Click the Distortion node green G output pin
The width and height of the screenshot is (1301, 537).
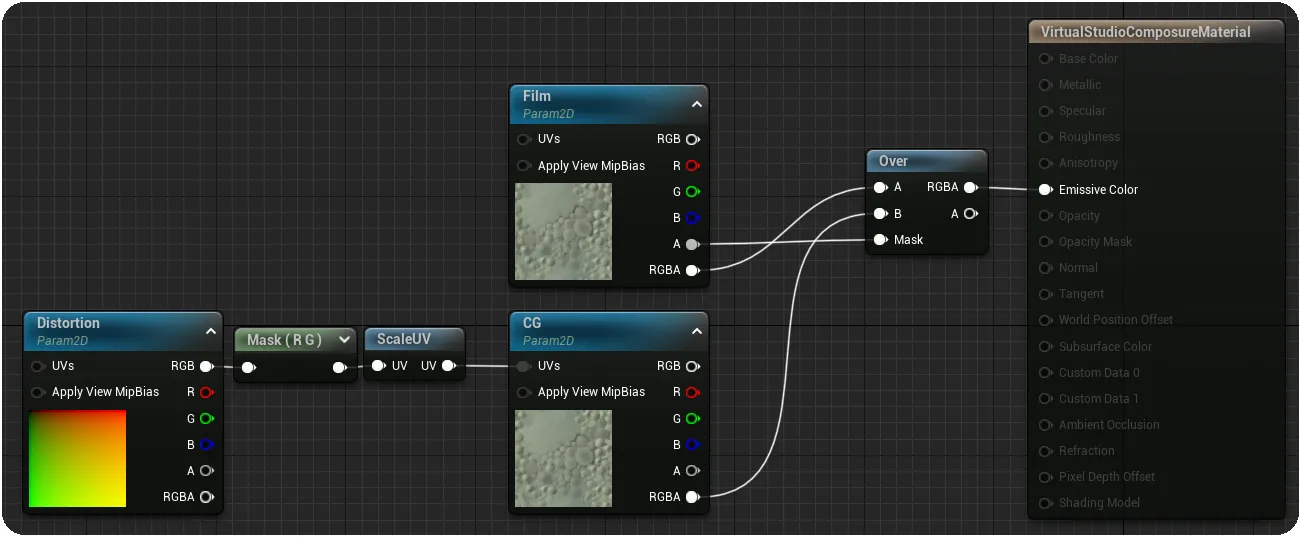206,418
